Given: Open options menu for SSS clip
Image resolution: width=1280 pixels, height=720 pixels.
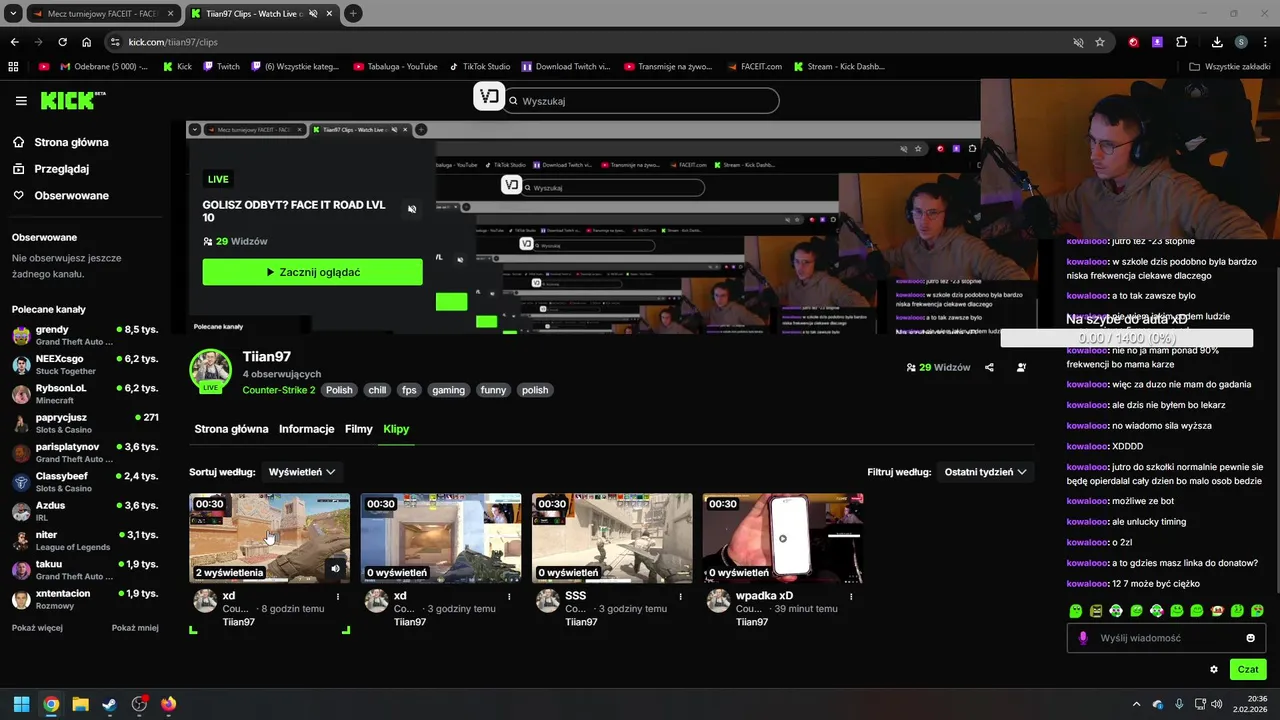Looking at the screenshot, I should coord(680,596).
